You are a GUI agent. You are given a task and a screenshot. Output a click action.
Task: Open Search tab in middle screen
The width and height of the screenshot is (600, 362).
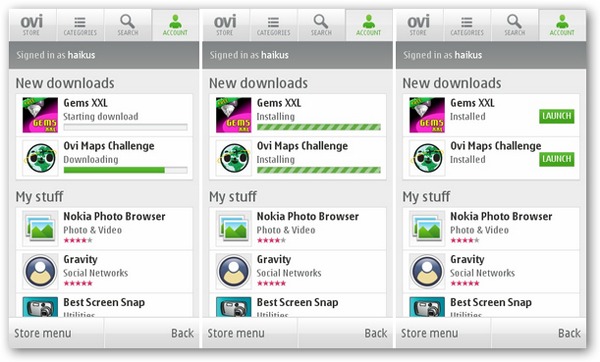tap(321, 25)
